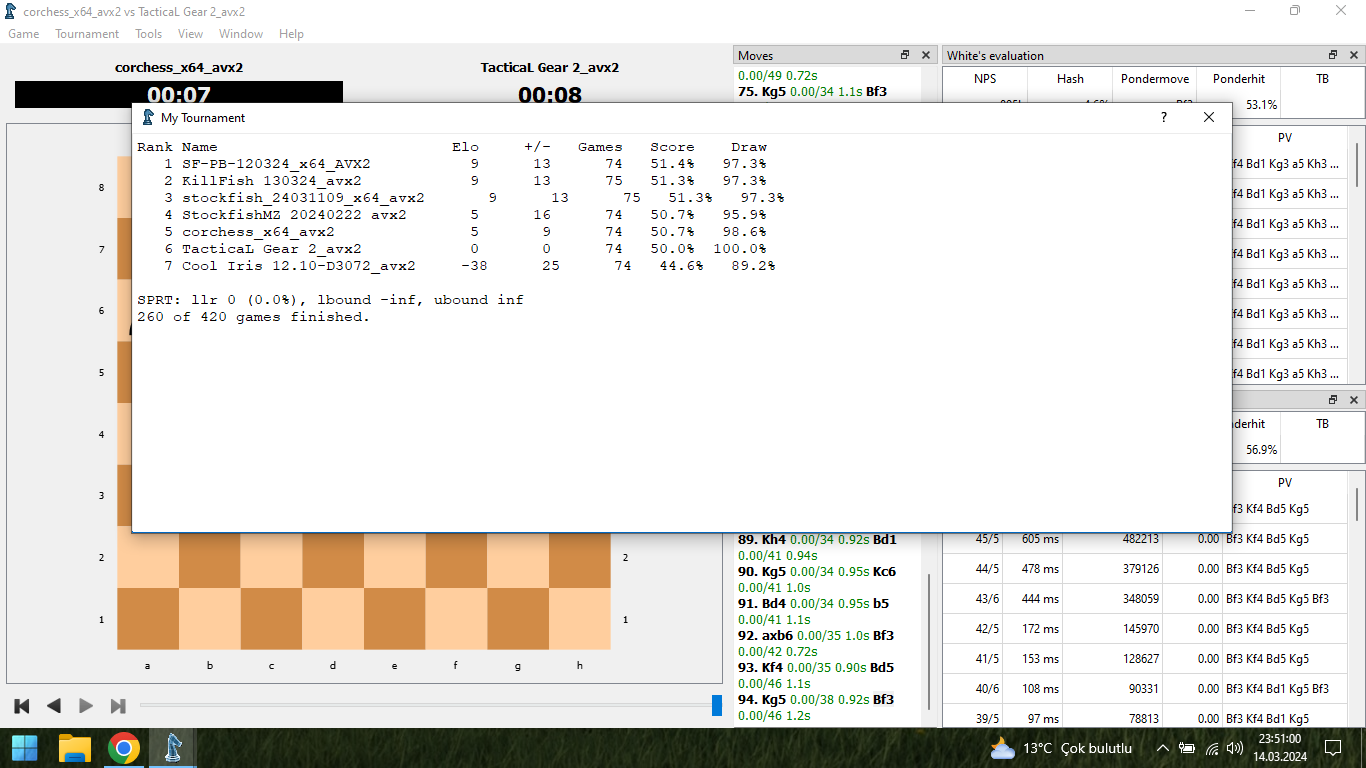Click the move navigation slider handle
The image size is (1366, 768).
click(x=717, y=705)
